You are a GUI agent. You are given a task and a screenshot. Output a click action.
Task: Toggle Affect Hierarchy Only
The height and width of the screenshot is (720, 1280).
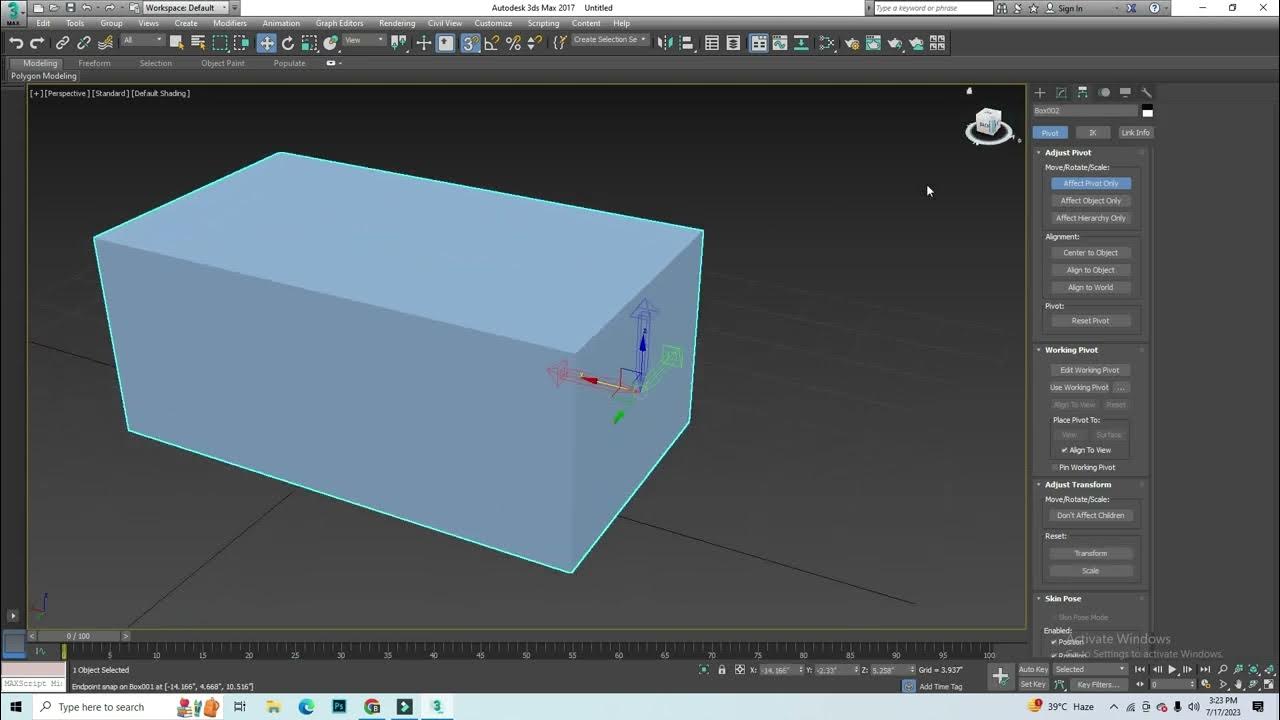pos(1091,218)
